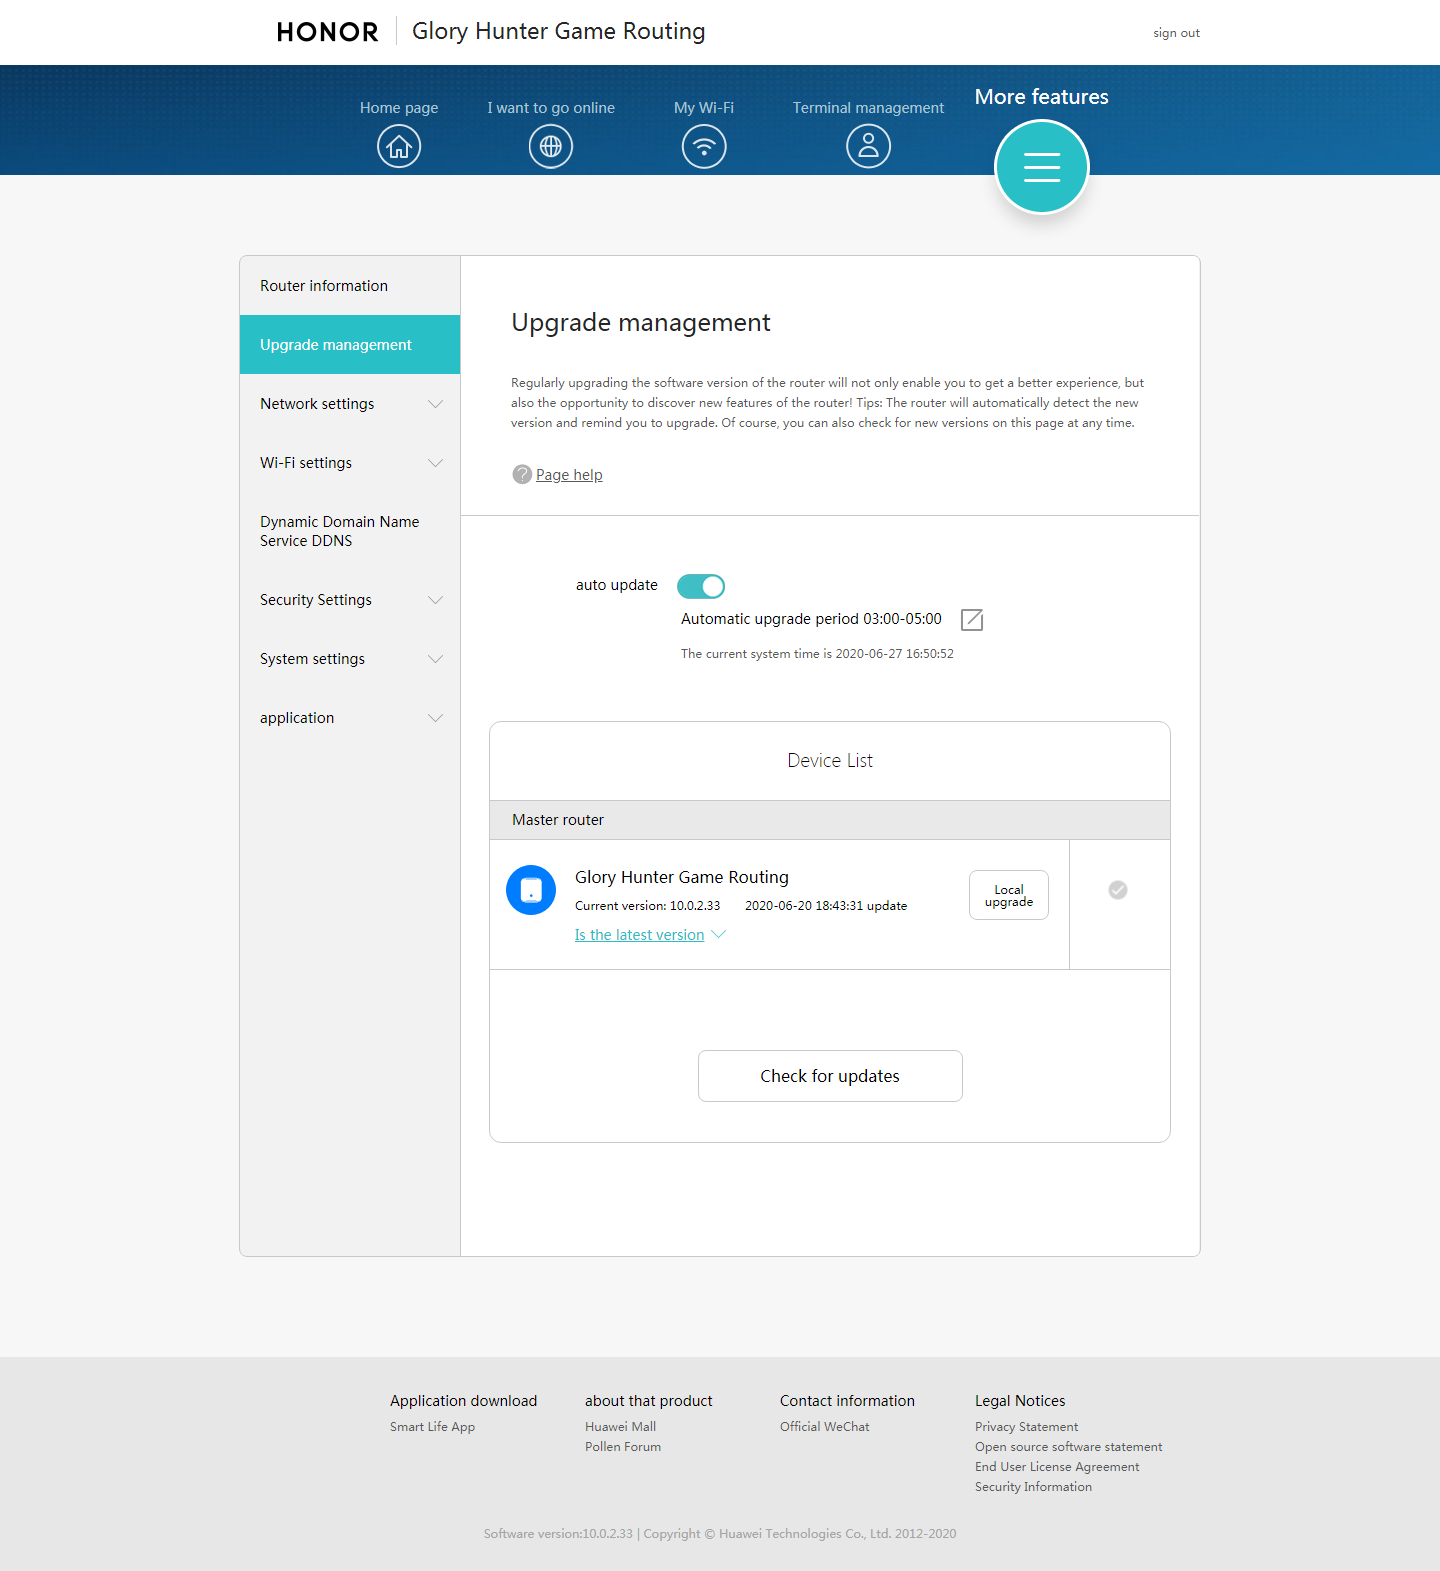Click the Current version 10.0.2.33 text
Viewport: 1440px width, 1571px height.
pos(647,906)
